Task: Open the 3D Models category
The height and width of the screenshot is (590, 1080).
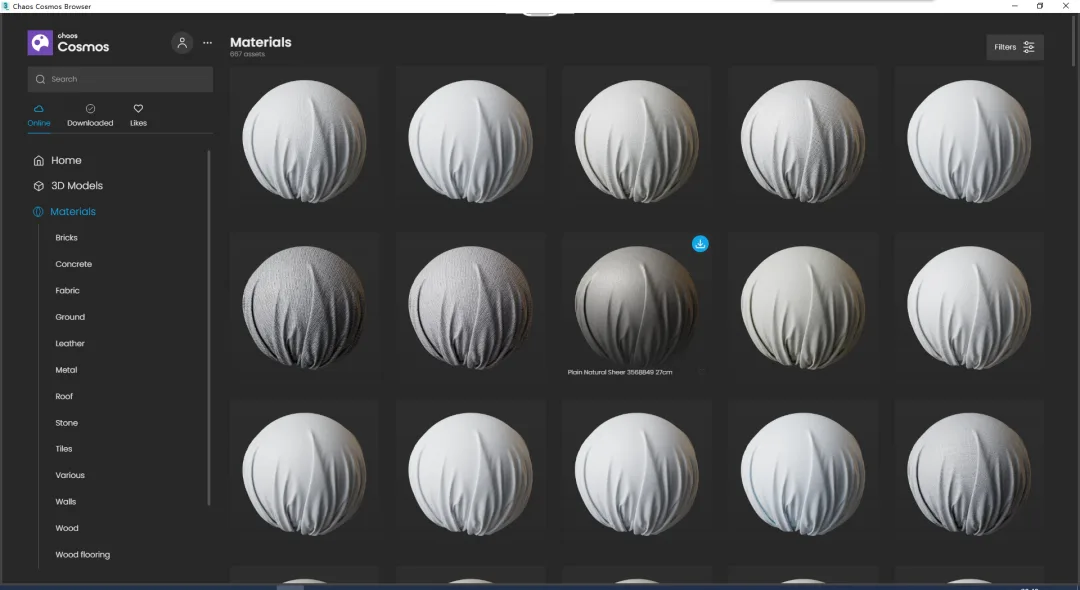Action: [x=68, y=186]
